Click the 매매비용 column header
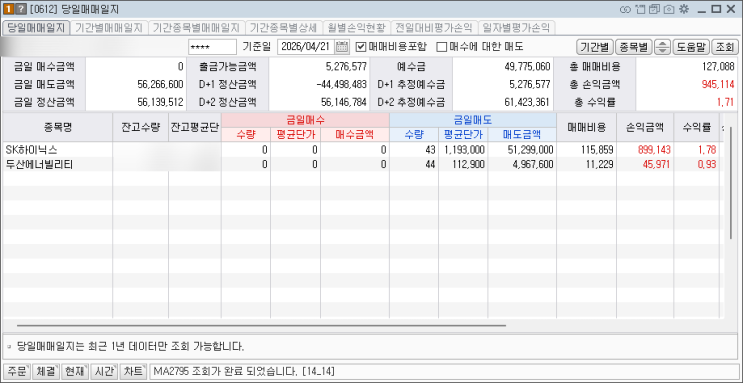 [587, 127]
